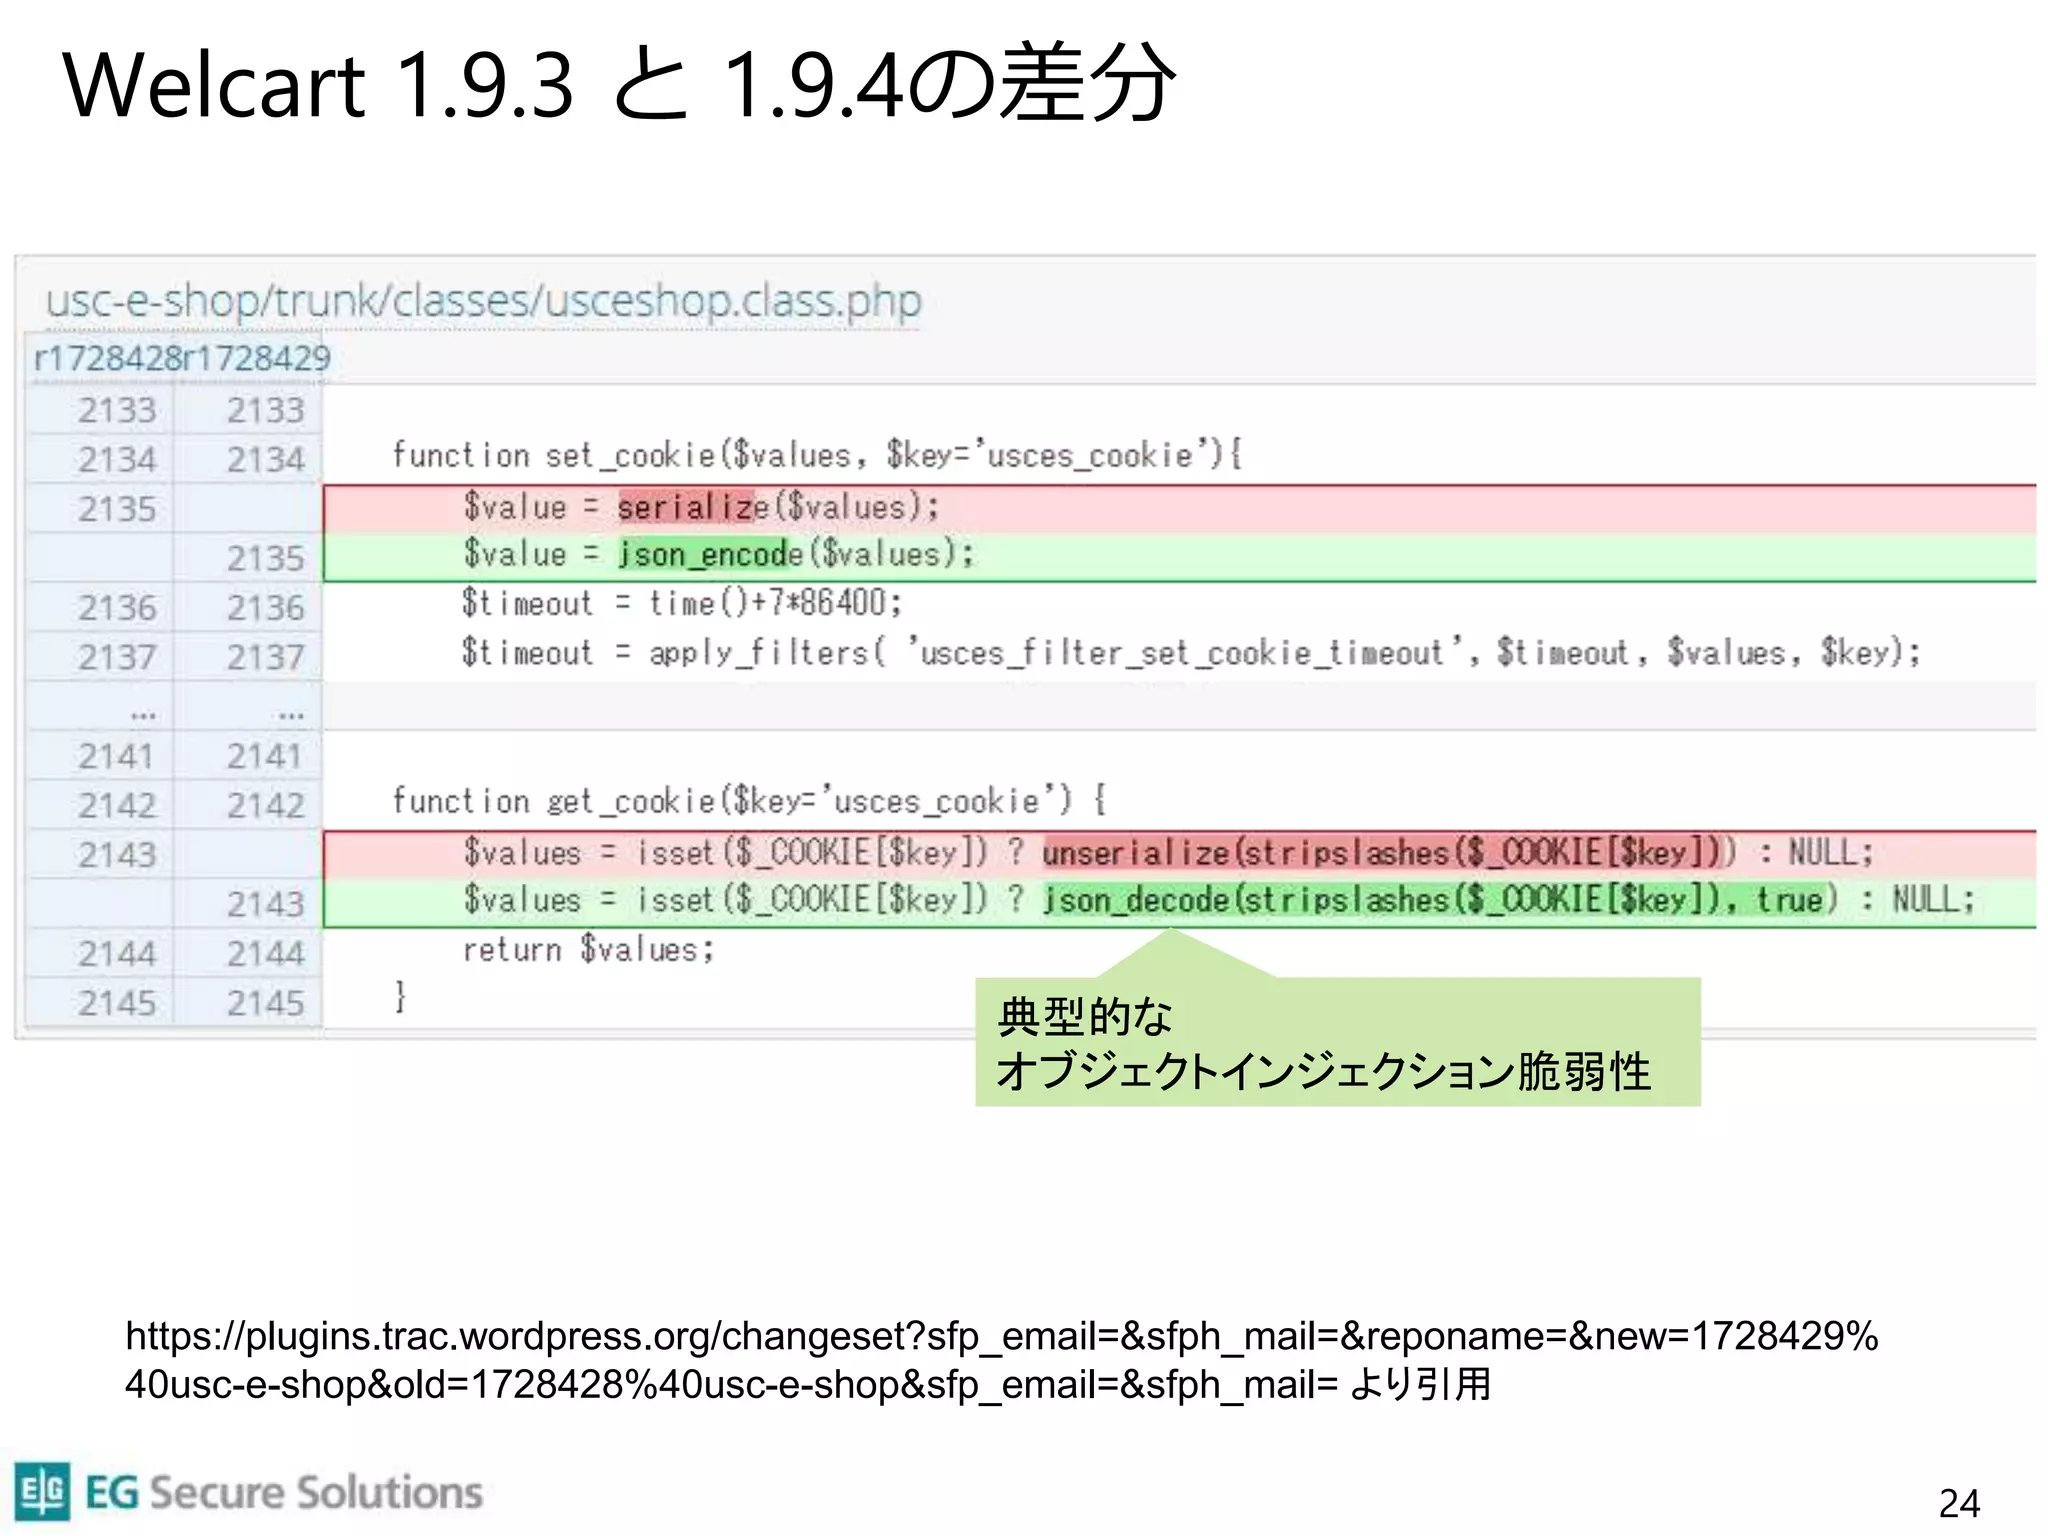This screenshot has height=1536, width=2048.
Task: Click the apply_filters usces_filter_set_cookie_timeout line
Action: click(1191, 653)
